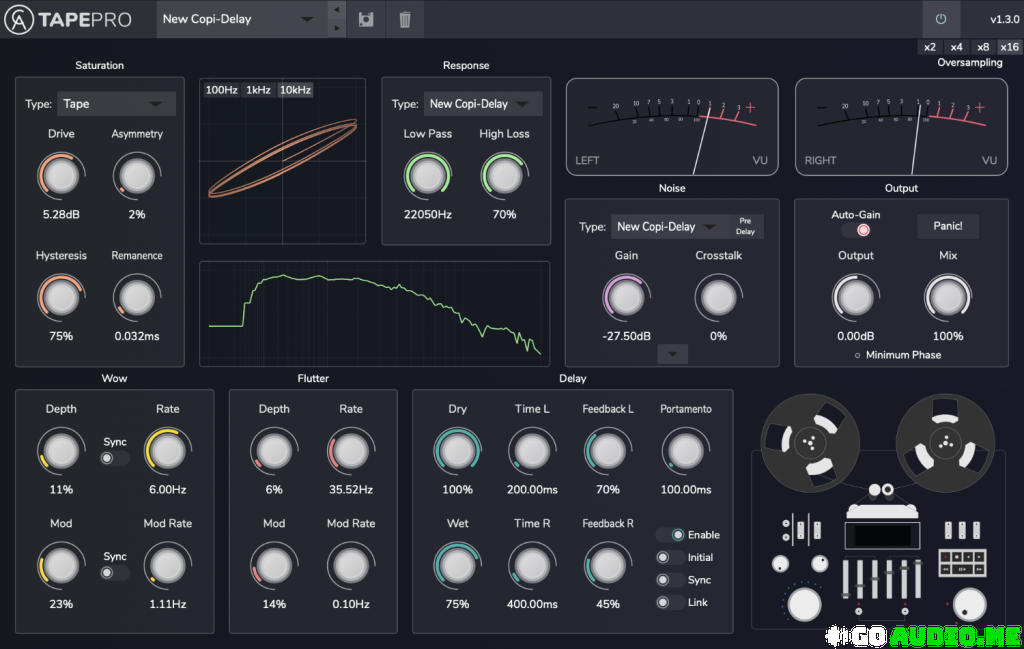This screenshot has width=1024, height=649.
Task: Select x2 oversampling
Action: click(930, 47)
